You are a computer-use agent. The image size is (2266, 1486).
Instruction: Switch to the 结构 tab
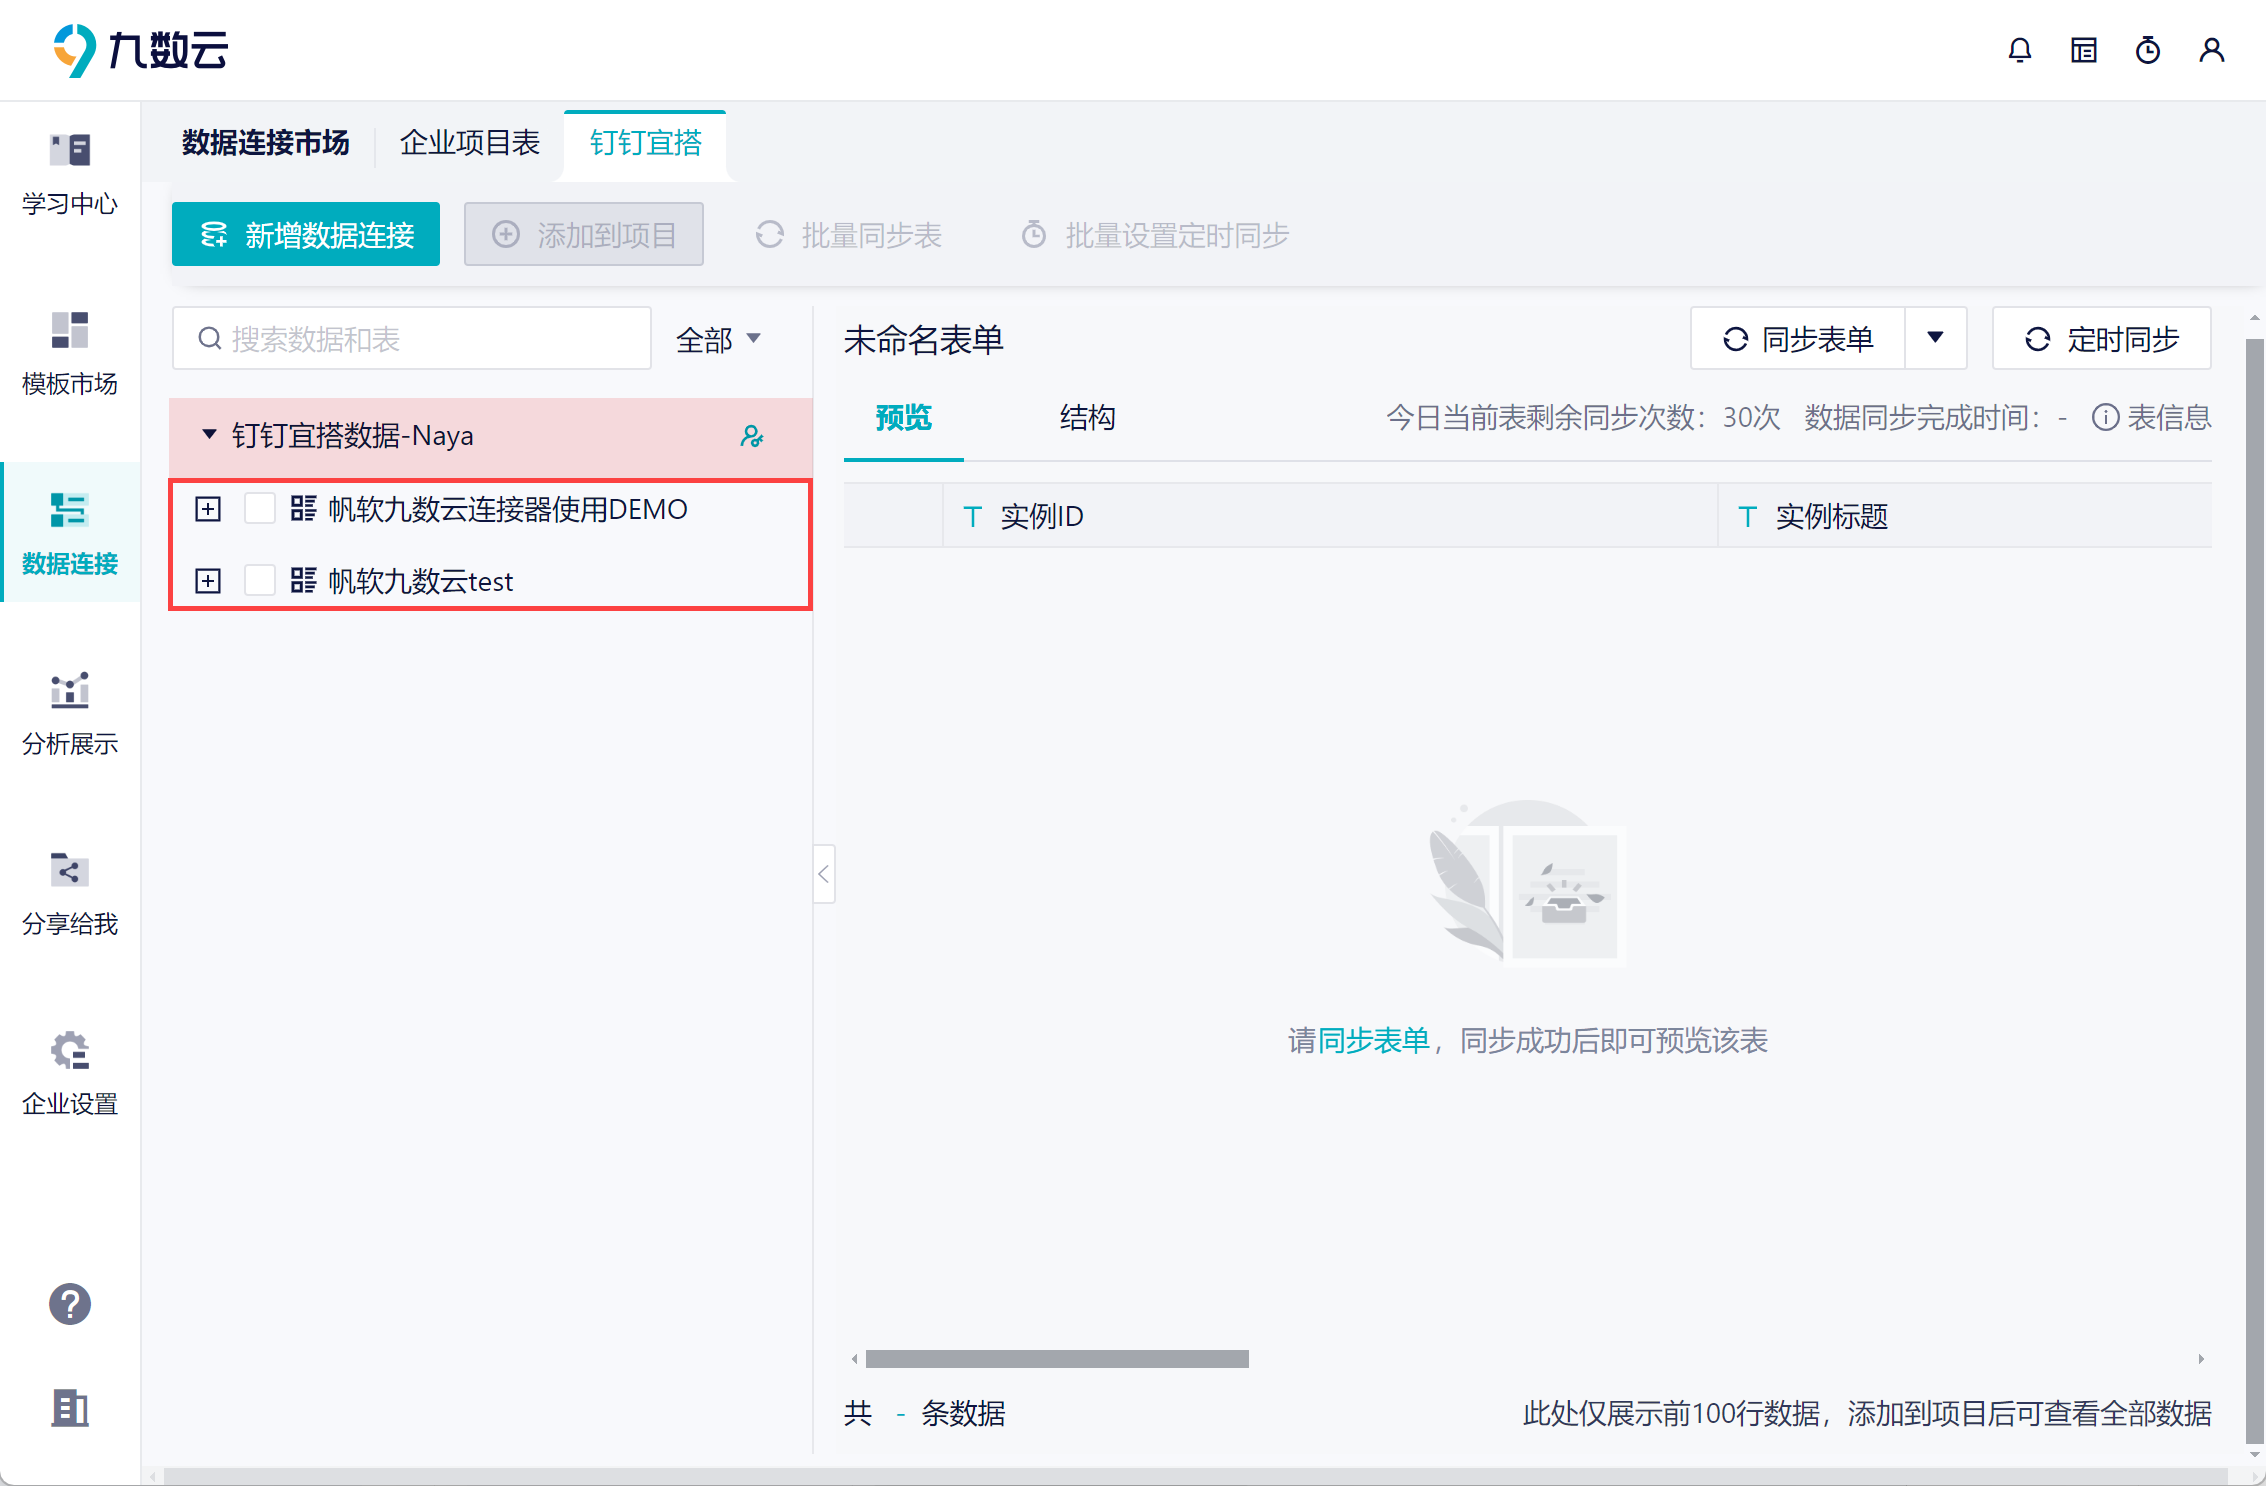pyautogui.click(x=1087, y=418)
